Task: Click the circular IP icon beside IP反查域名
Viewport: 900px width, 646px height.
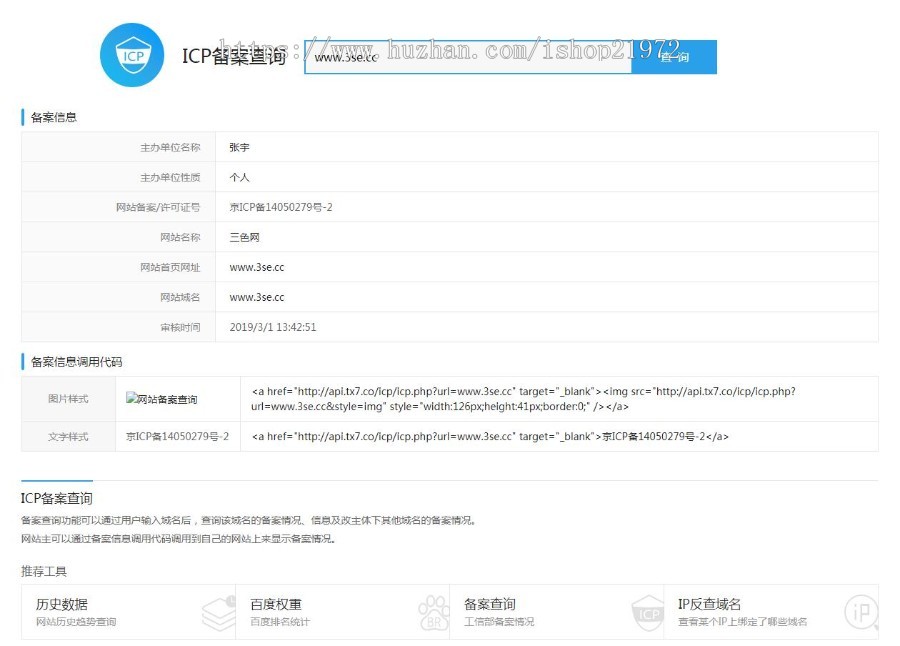Action: coord(861,611)
